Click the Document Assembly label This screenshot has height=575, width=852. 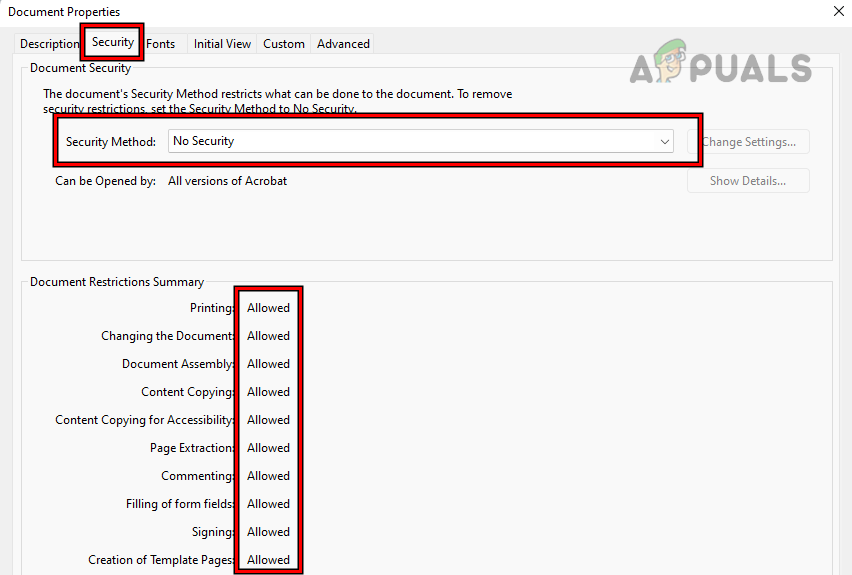point(178,364)
